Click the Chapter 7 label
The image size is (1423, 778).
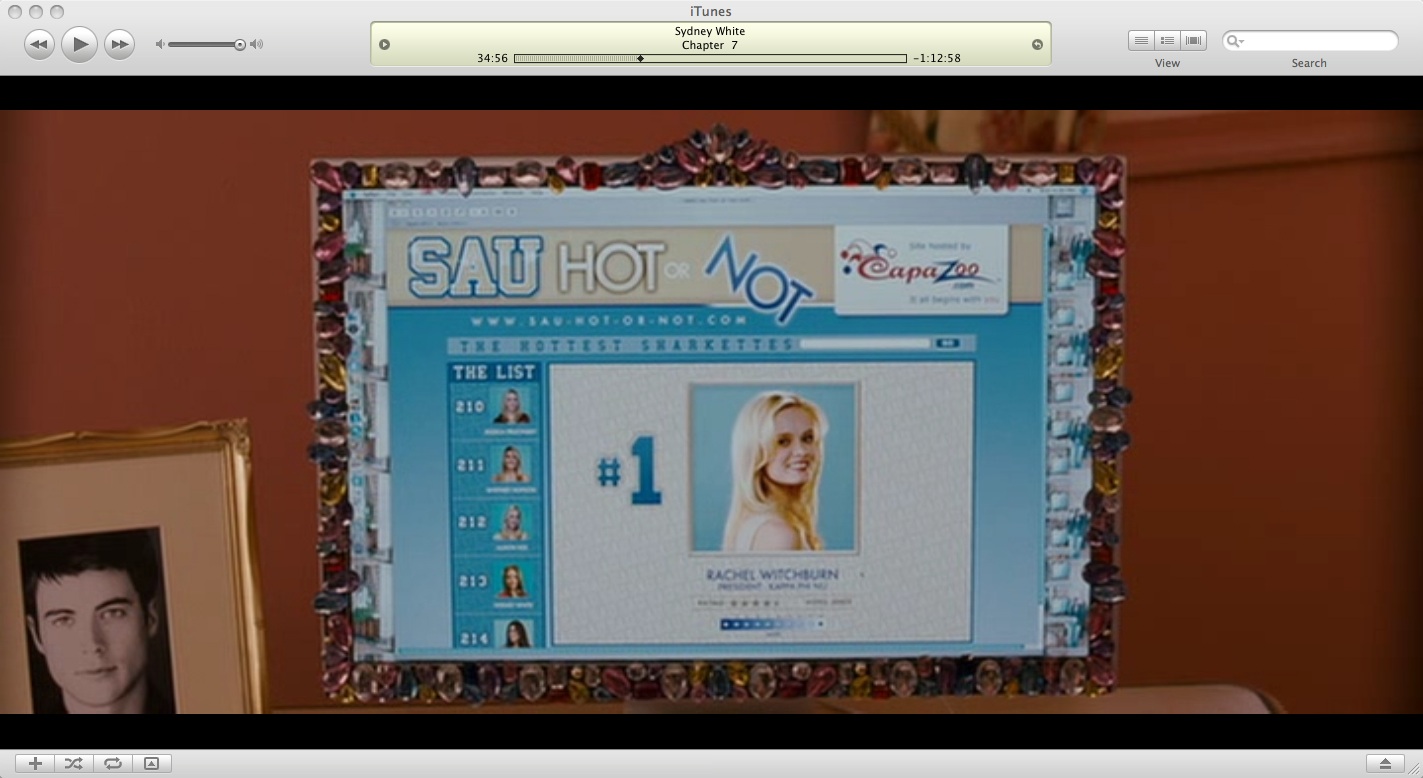tap(710, 45)
